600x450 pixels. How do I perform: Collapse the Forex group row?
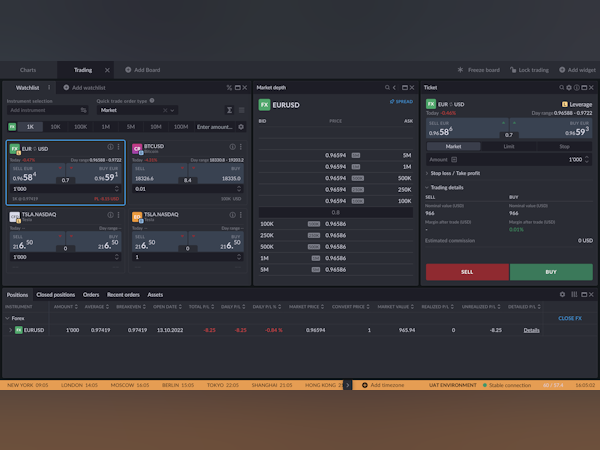7,318
